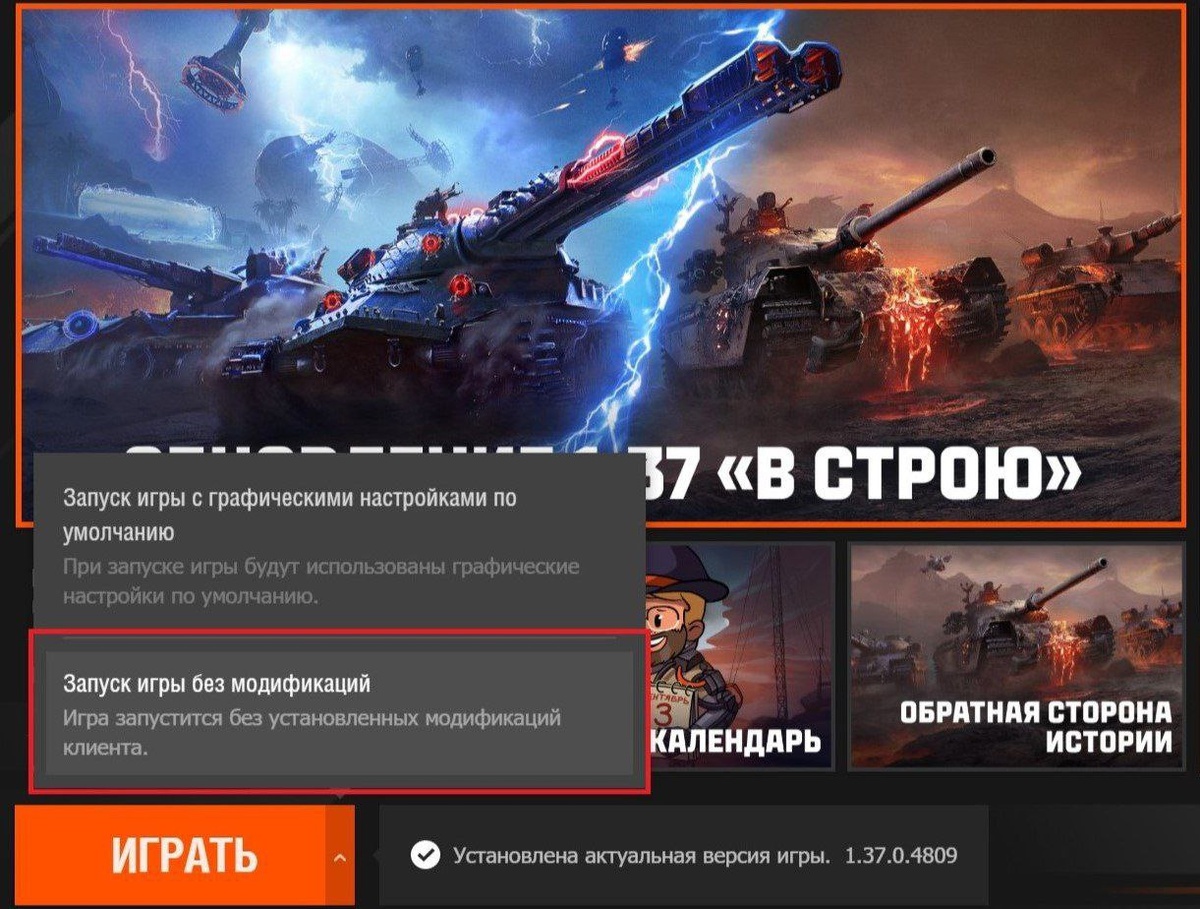The height and width of the screenshot is (909, 1200).
Task: Click the version number 1.37.0.4809
Action: [901, 856]
